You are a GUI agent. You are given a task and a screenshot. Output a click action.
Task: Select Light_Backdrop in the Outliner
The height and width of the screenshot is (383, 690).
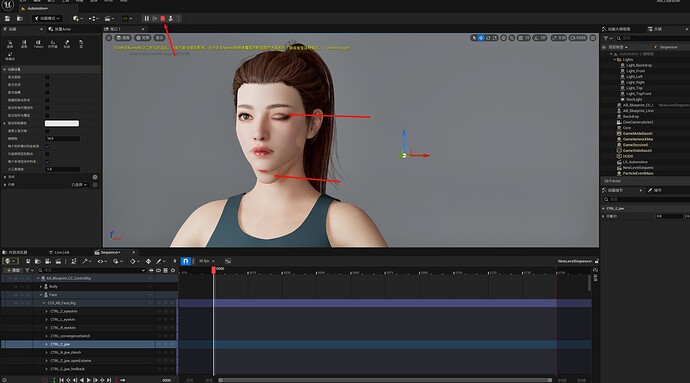639,65
